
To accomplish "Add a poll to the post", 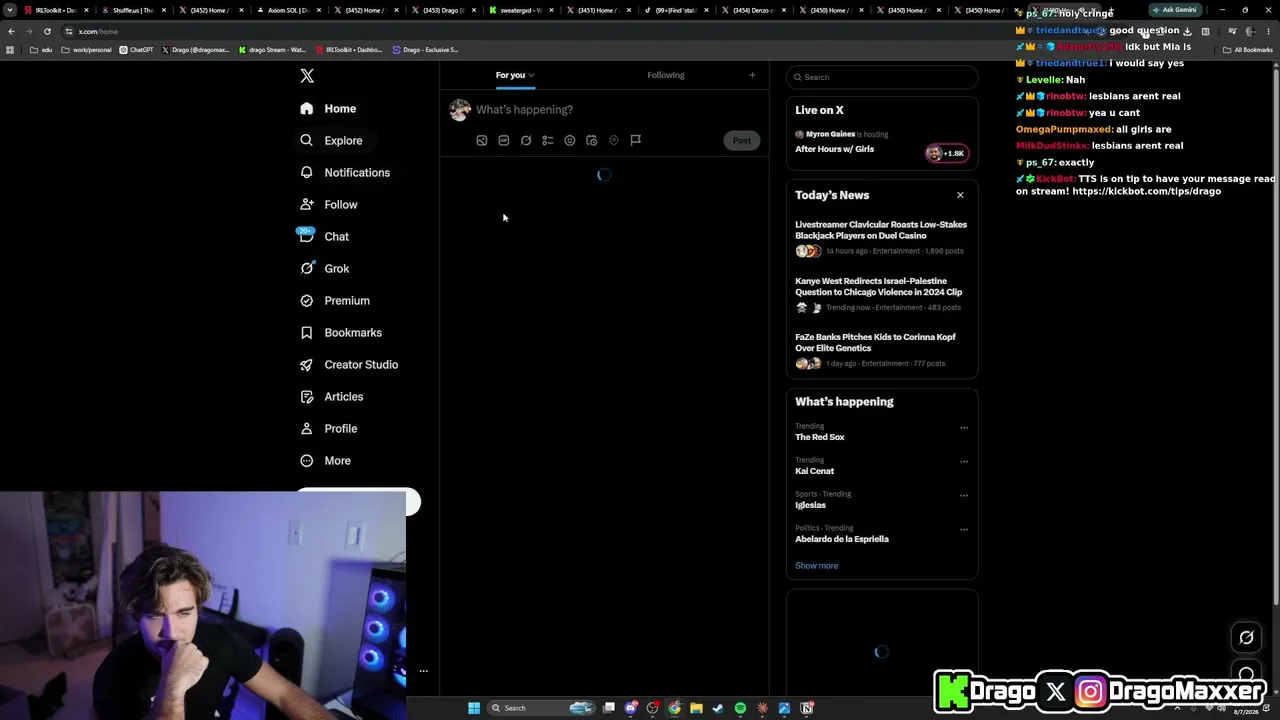I will point(548,141).
